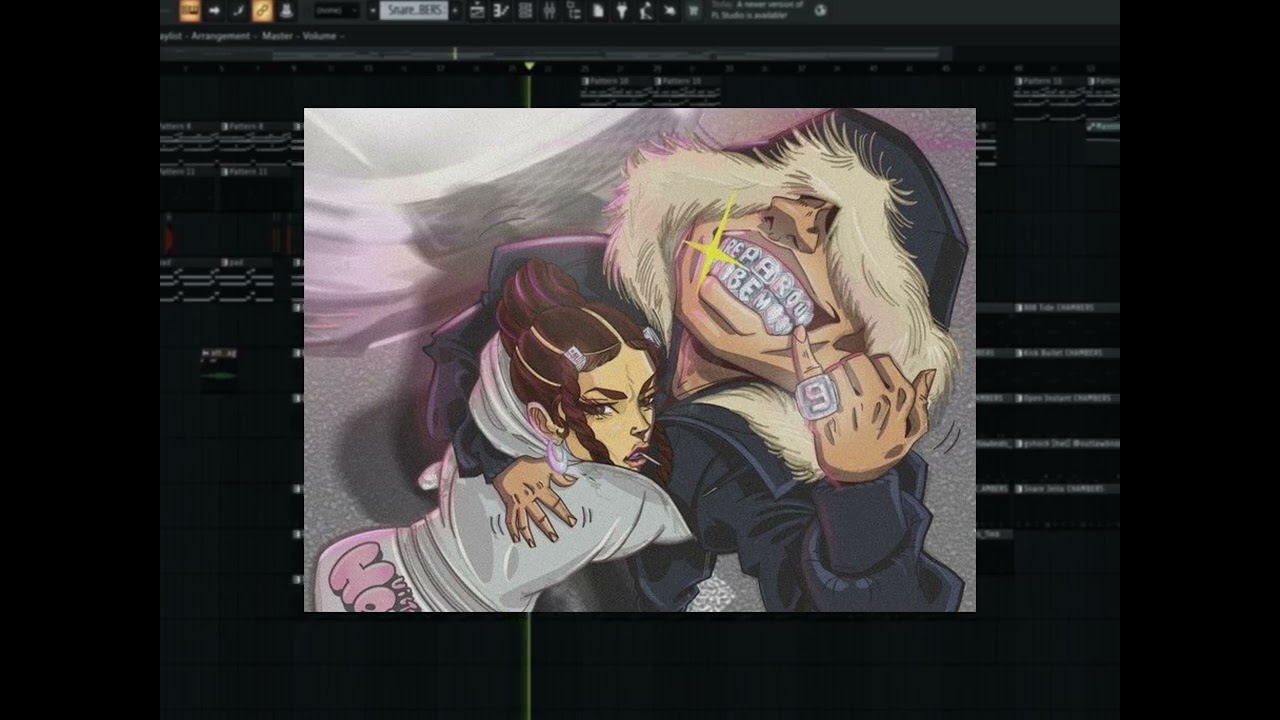Toggle typing keyboard to piano icon
Image resolution: width=1280 pixels, height=720 pixels.
point(190,10)
